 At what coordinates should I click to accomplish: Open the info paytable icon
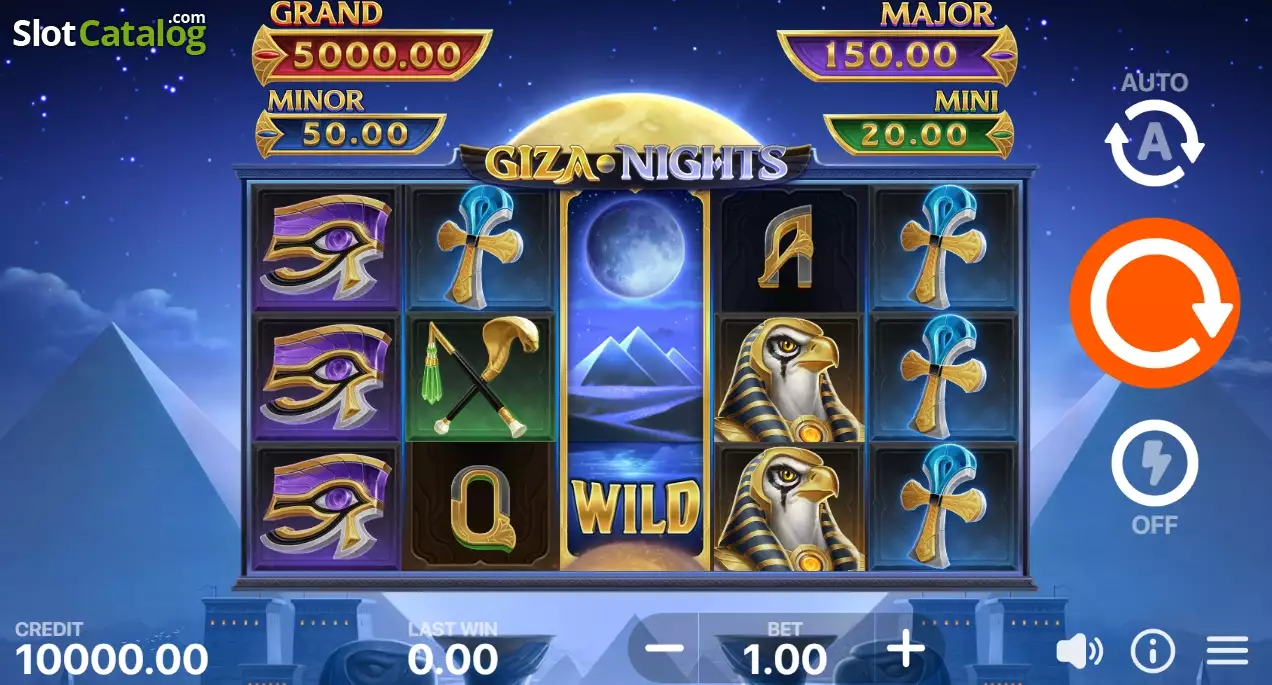coord(1152,652)
